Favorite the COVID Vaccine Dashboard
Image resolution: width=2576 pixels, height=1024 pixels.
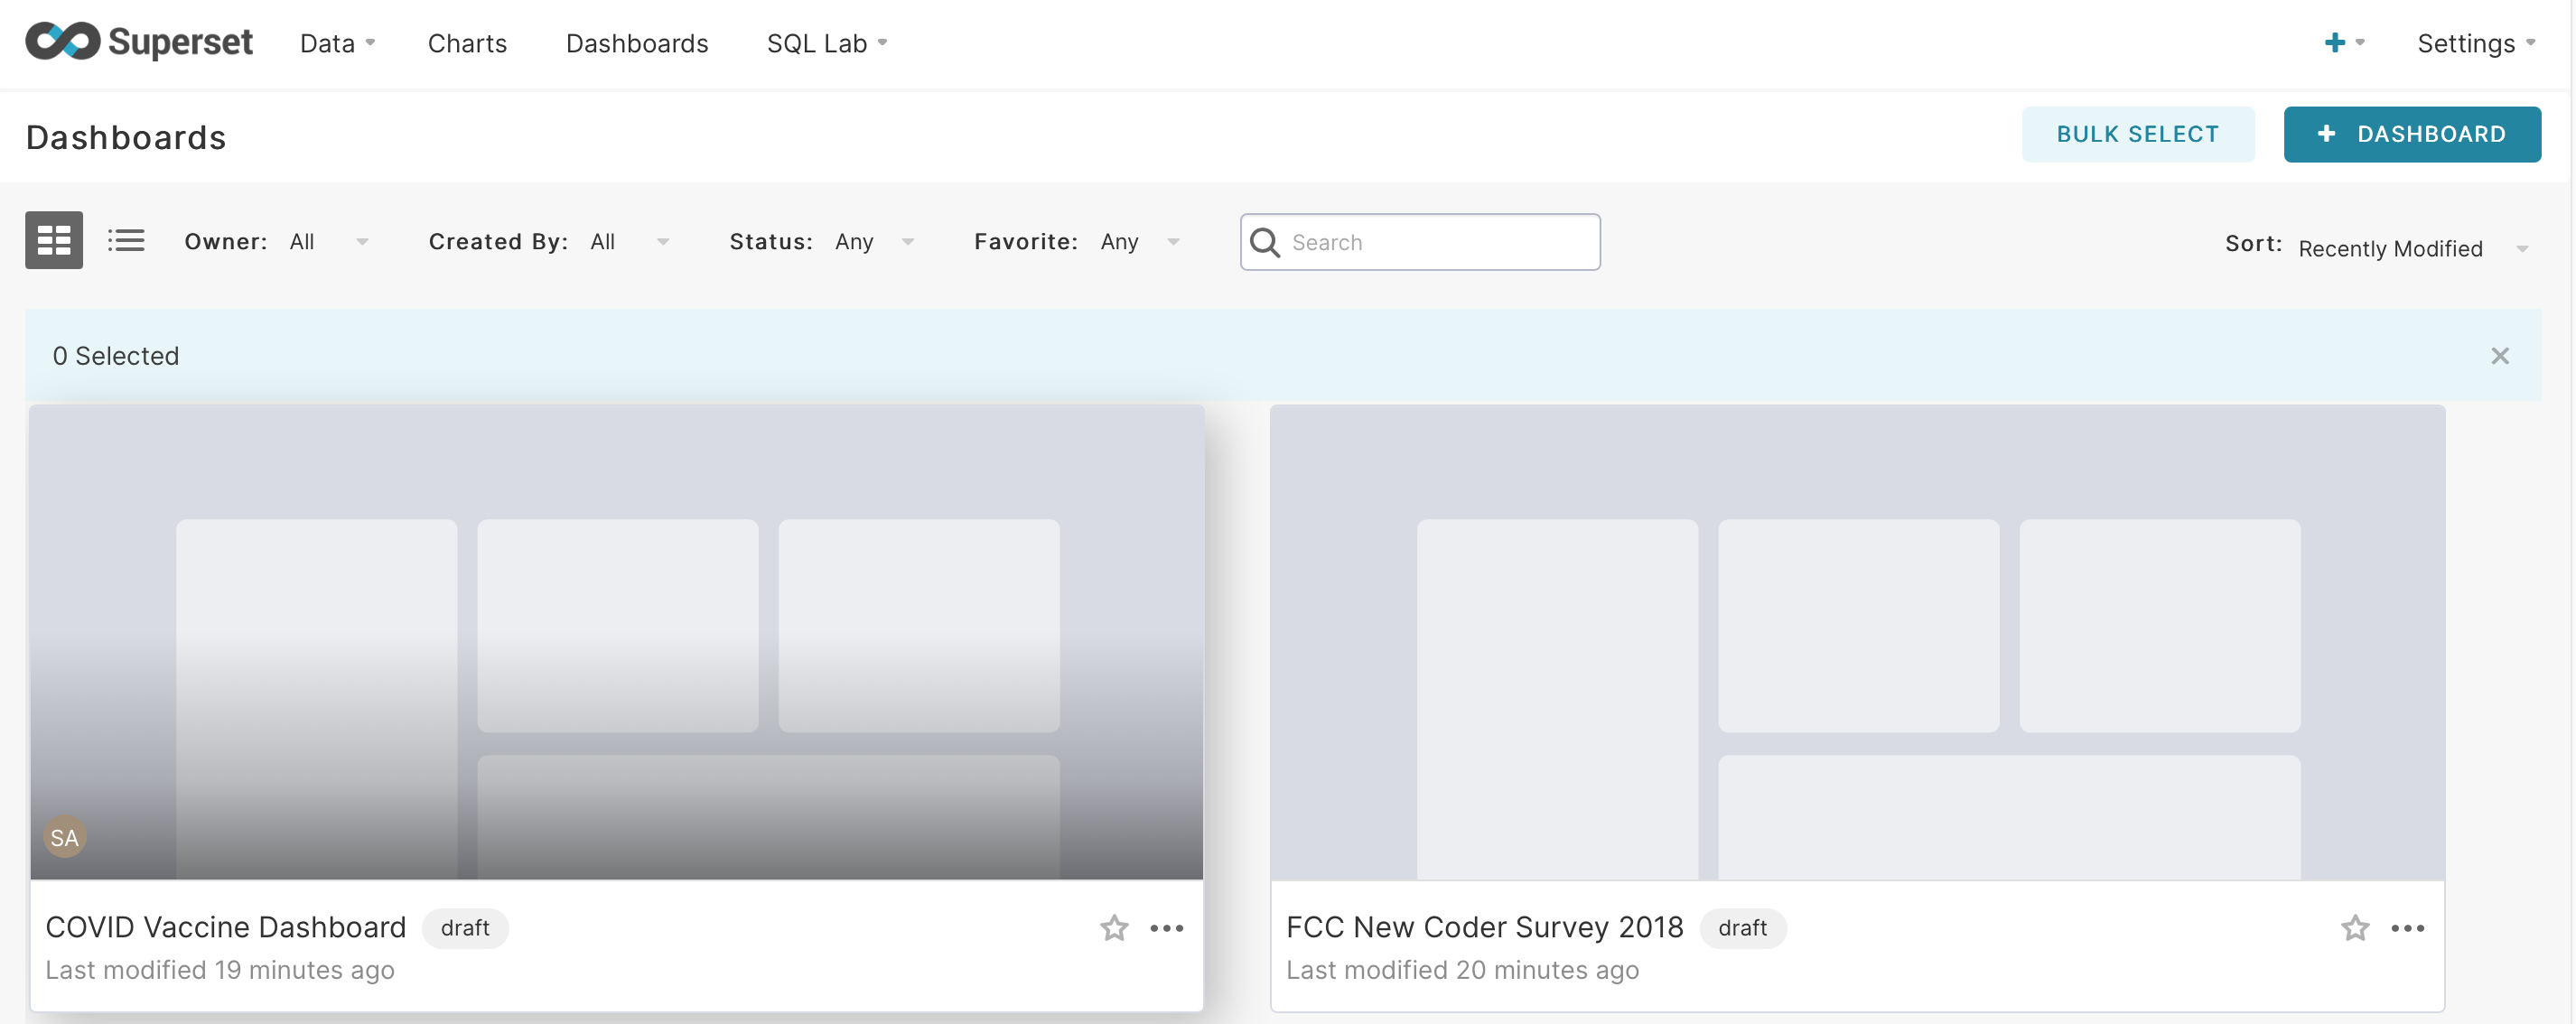point(1114,928)
